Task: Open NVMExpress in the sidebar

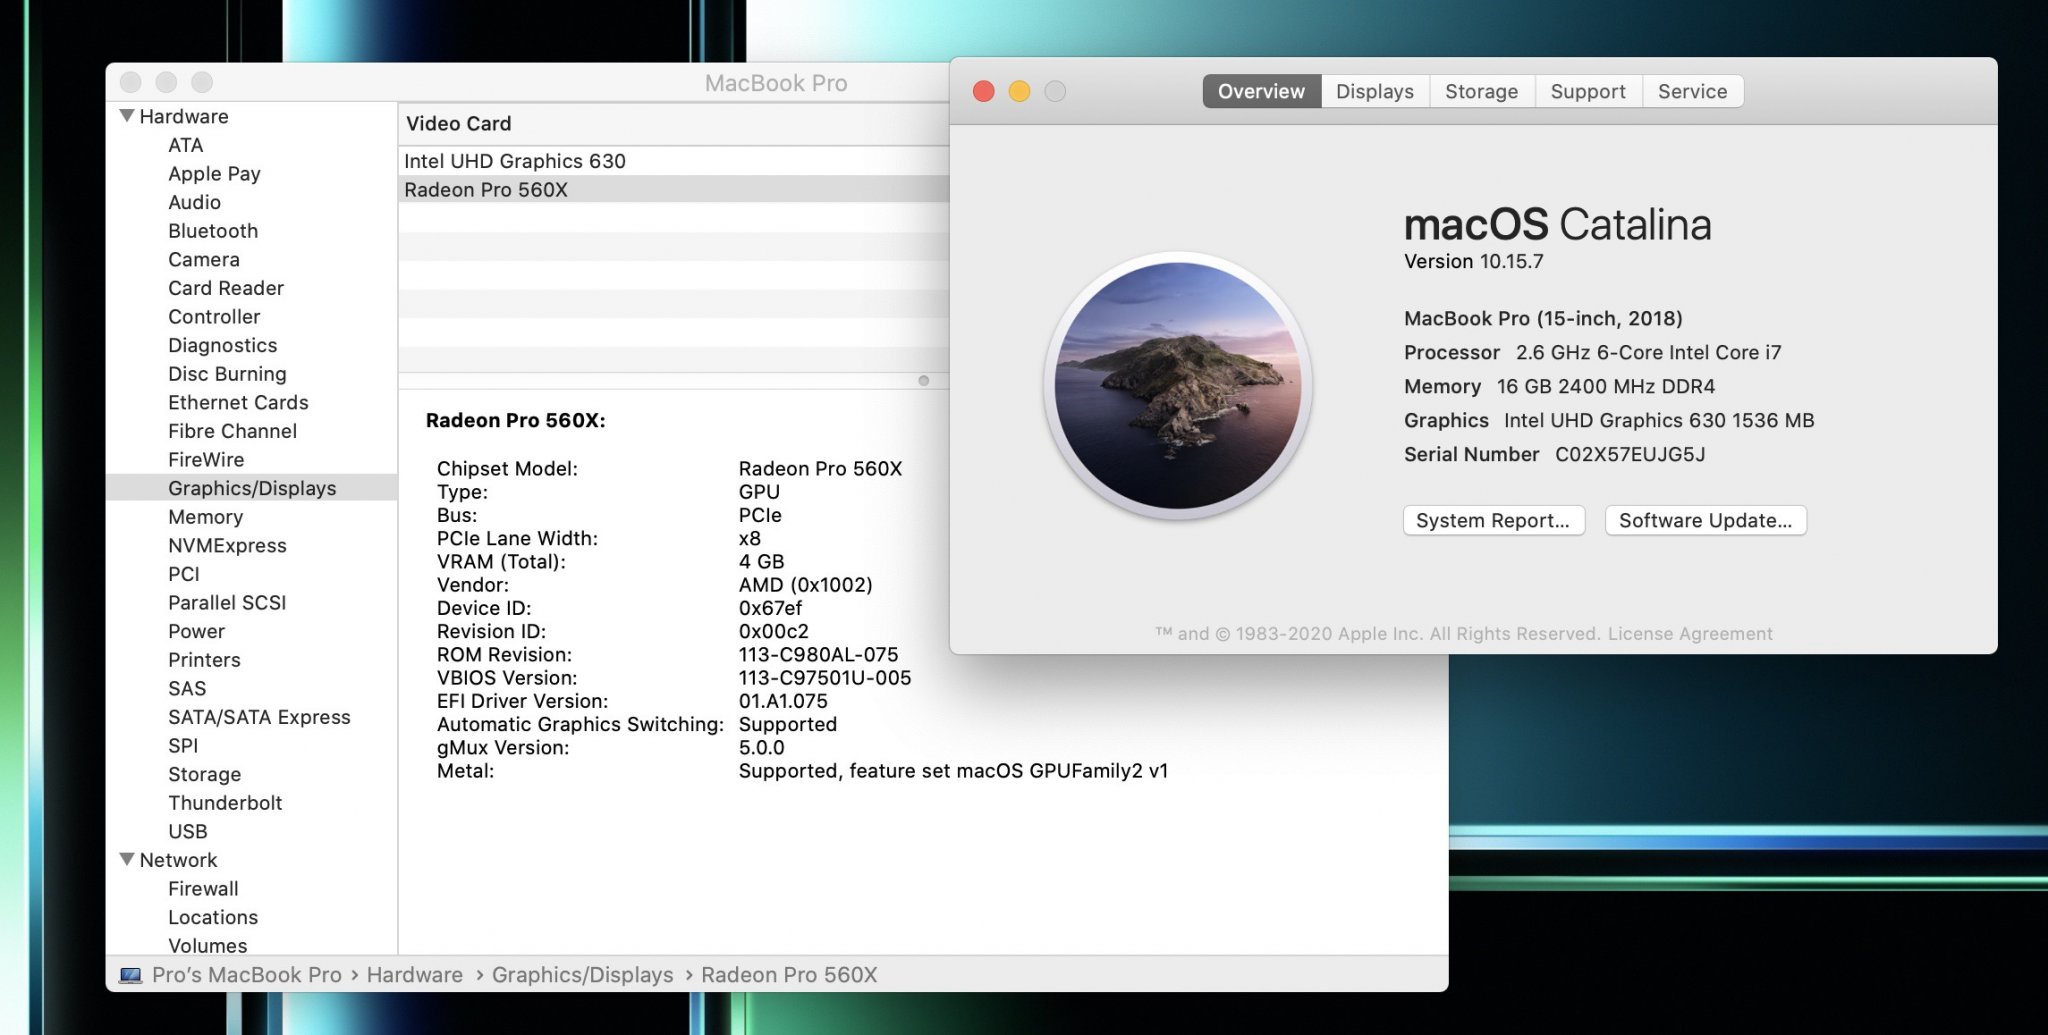Action: click(x=227, y=545)
